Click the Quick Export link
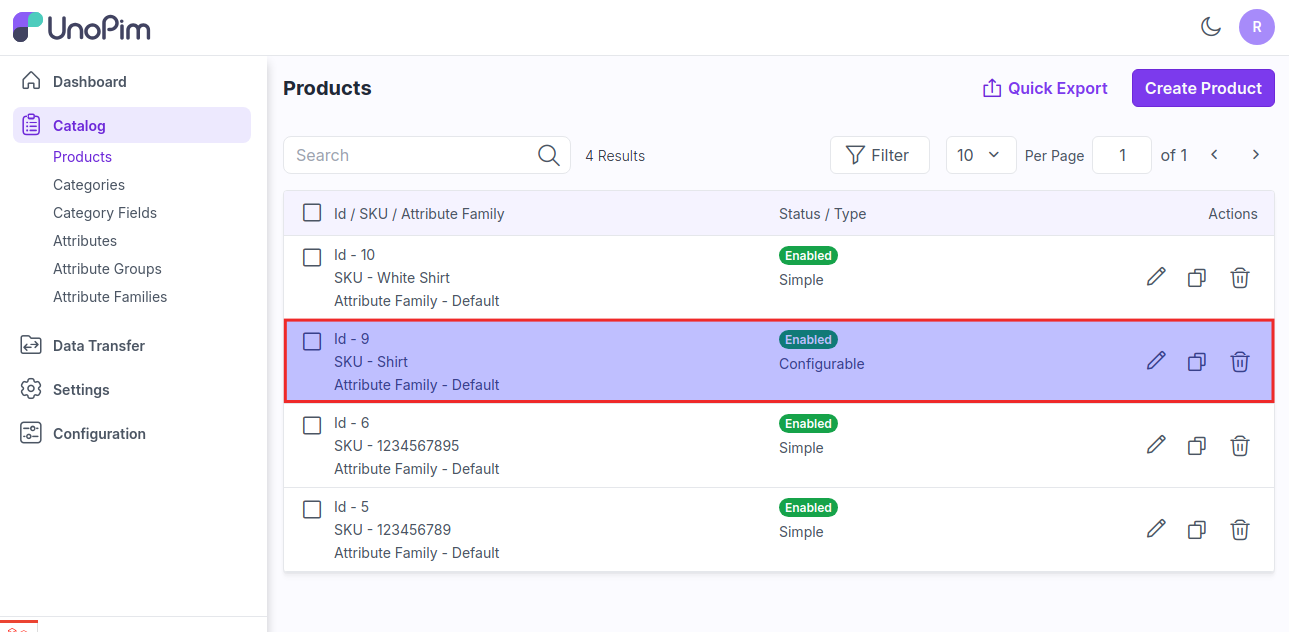1289x632 pixels. click(1045, 88)
